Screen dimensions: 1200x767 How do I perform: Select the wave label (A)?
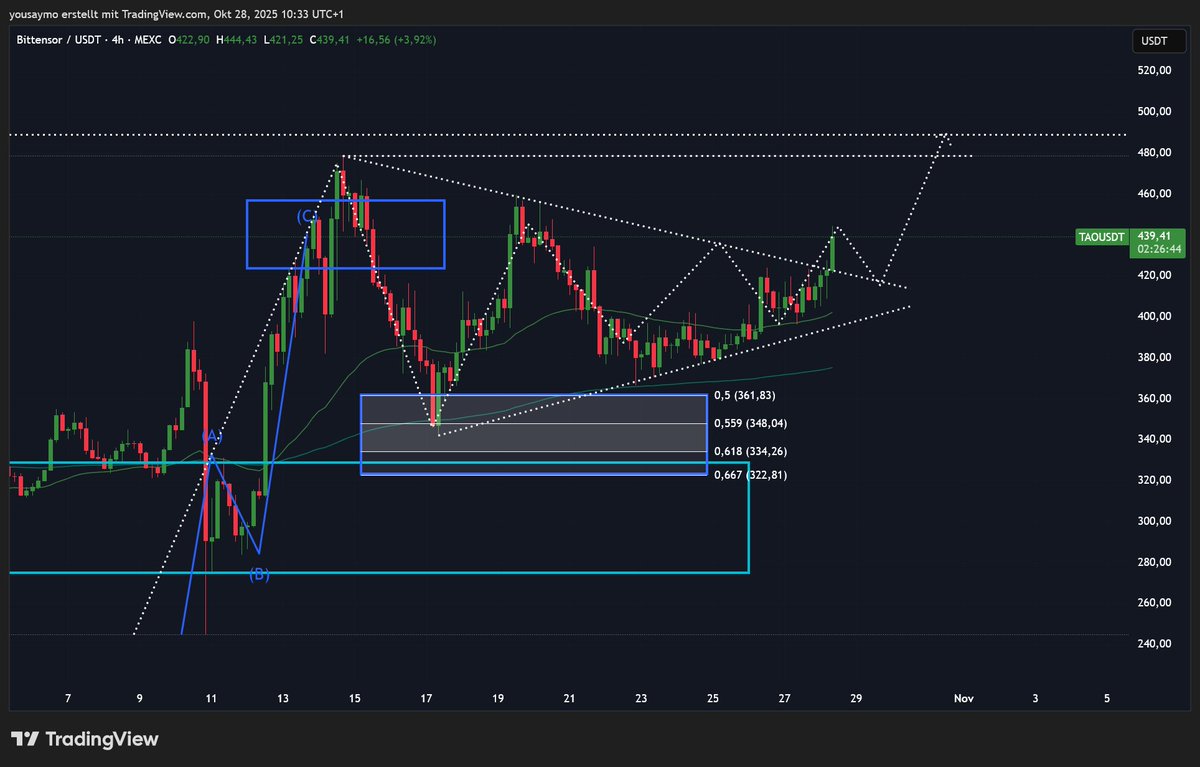coord(211,436)
